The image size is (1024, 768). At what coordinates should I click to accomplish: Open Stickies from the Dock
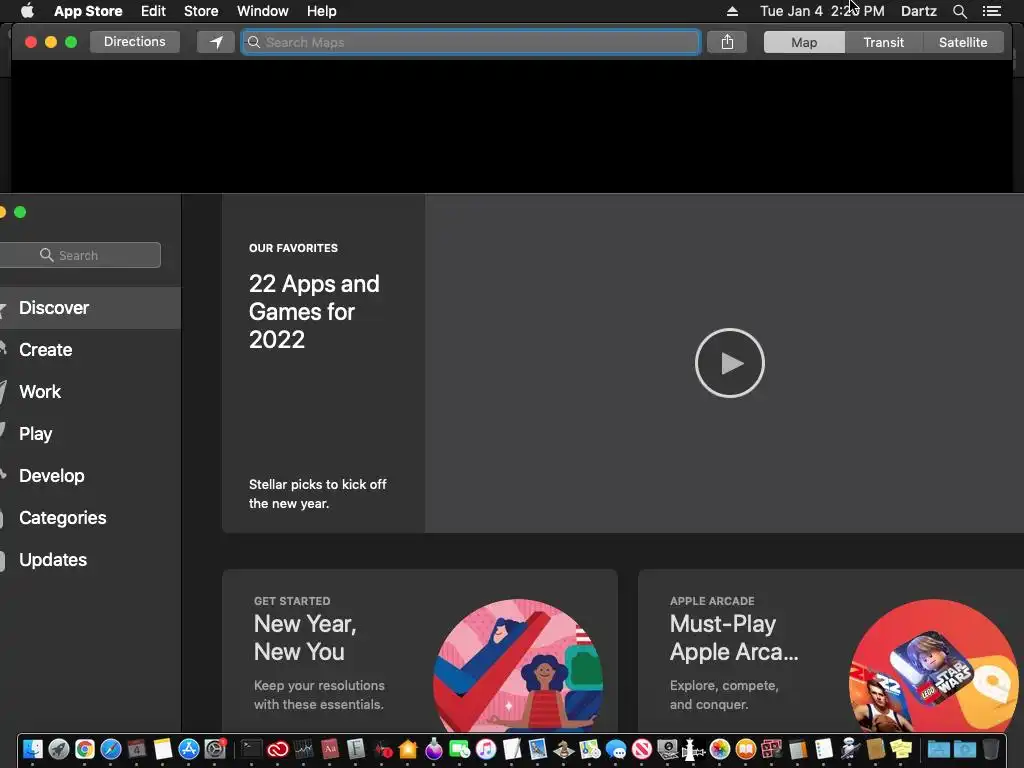(x=901, y=749)
